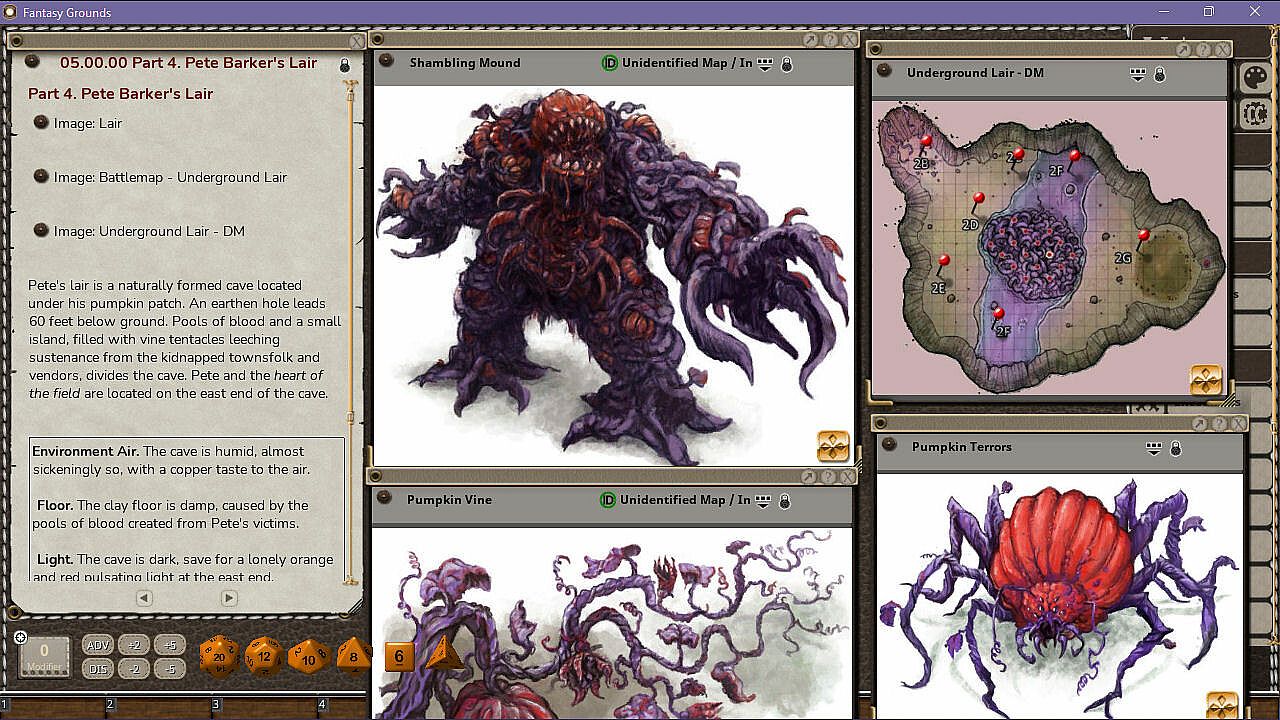Go to the previous story page arrow
Viewport: 1280px width, 720px height.
144,598
